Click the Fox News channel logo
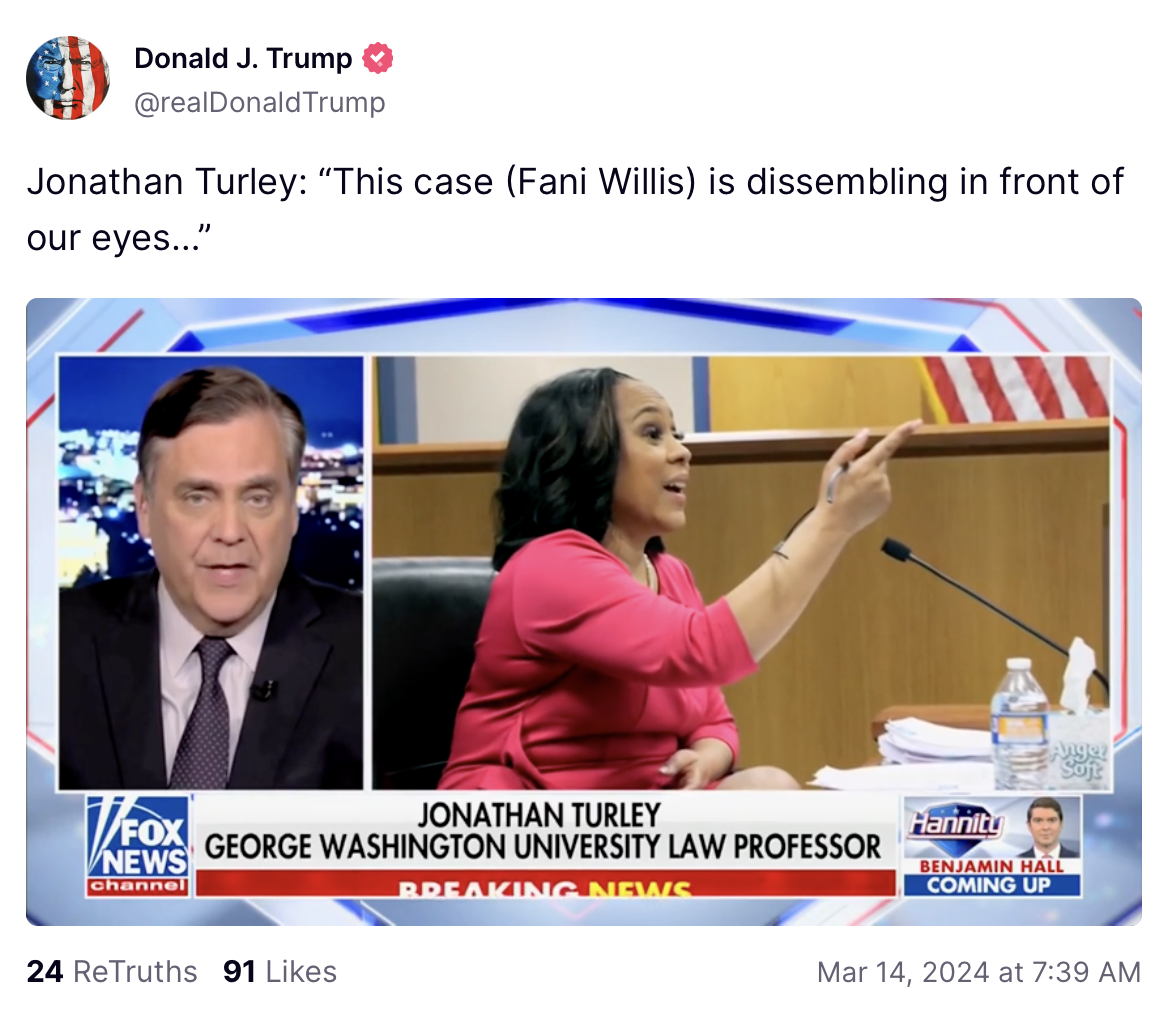 138,845
